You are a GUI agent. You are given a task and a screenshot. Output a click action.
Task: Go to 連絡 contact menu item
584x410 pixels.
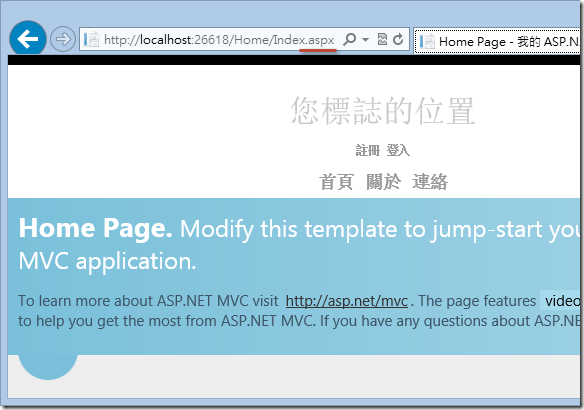pyautogui.click(x=430, y=182)
